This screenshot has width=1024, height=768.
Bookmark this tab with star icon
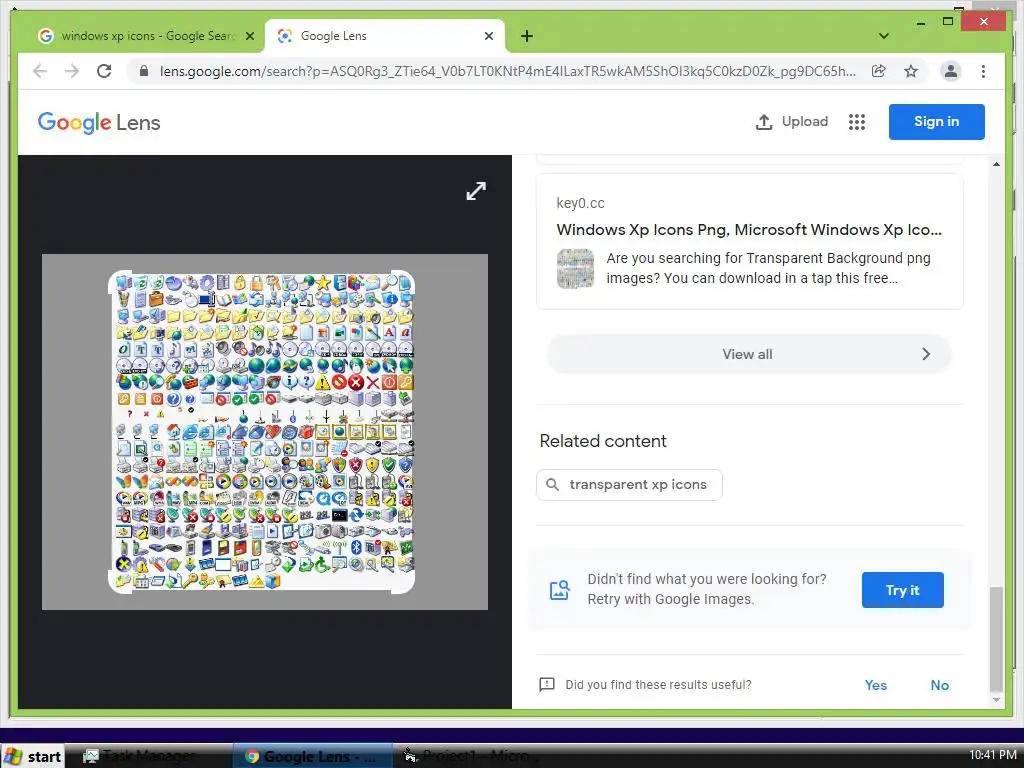pyautogui.click(x=911, y=71)
